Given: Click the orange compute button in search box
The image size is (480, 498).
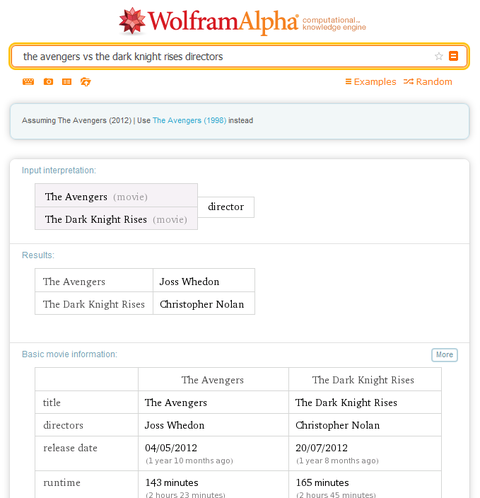Looking at the screenshot, I should [453, 56].
